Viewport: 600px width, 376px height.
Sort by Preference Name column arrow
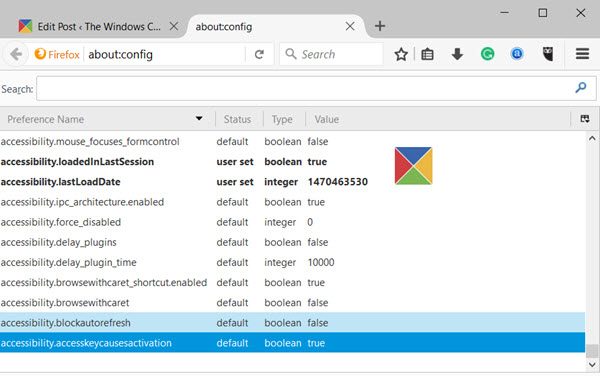point(199,119)
